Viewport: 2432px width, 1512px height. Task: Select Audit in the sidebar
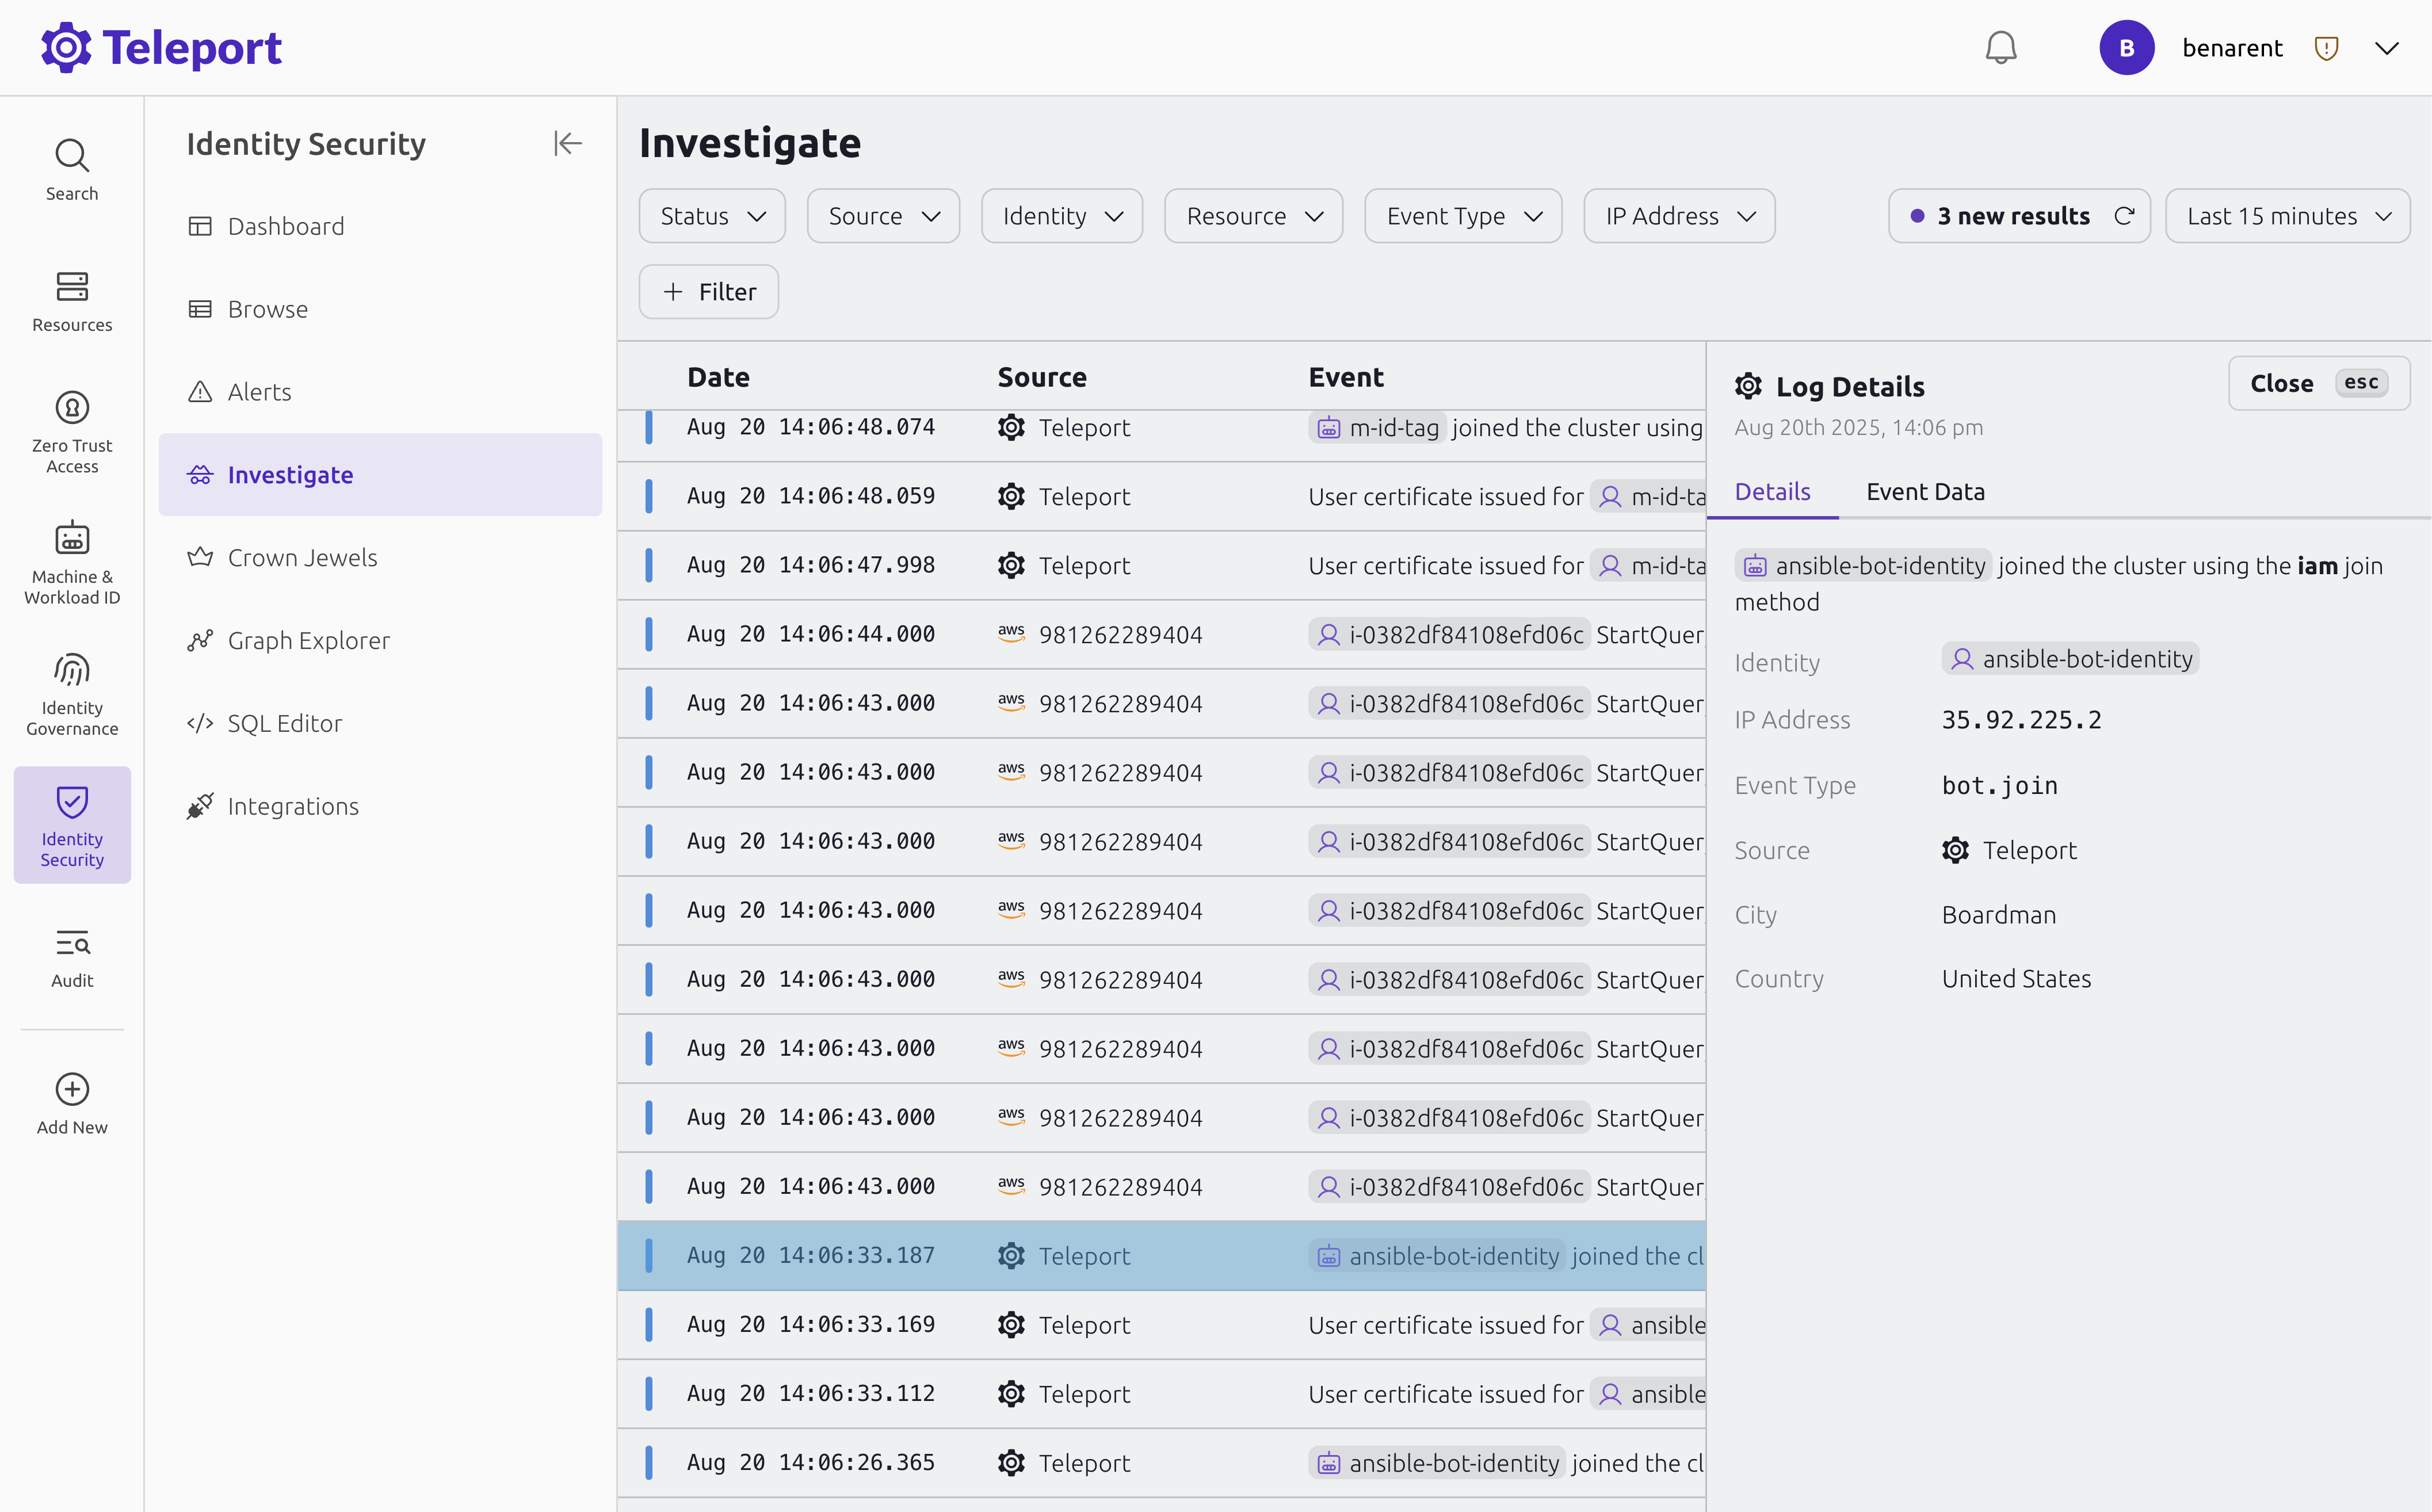click(x=71, y=957)
